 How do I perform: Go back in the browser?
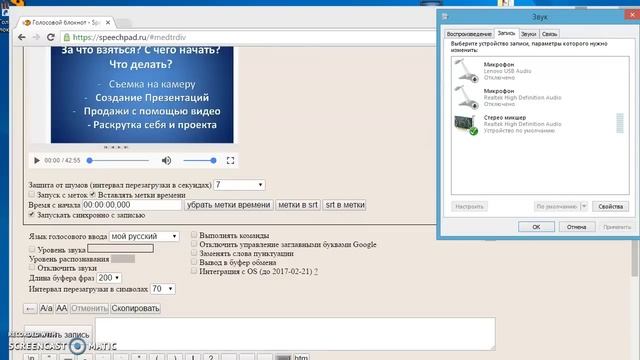pyautogui.click(x=22, y=37)
